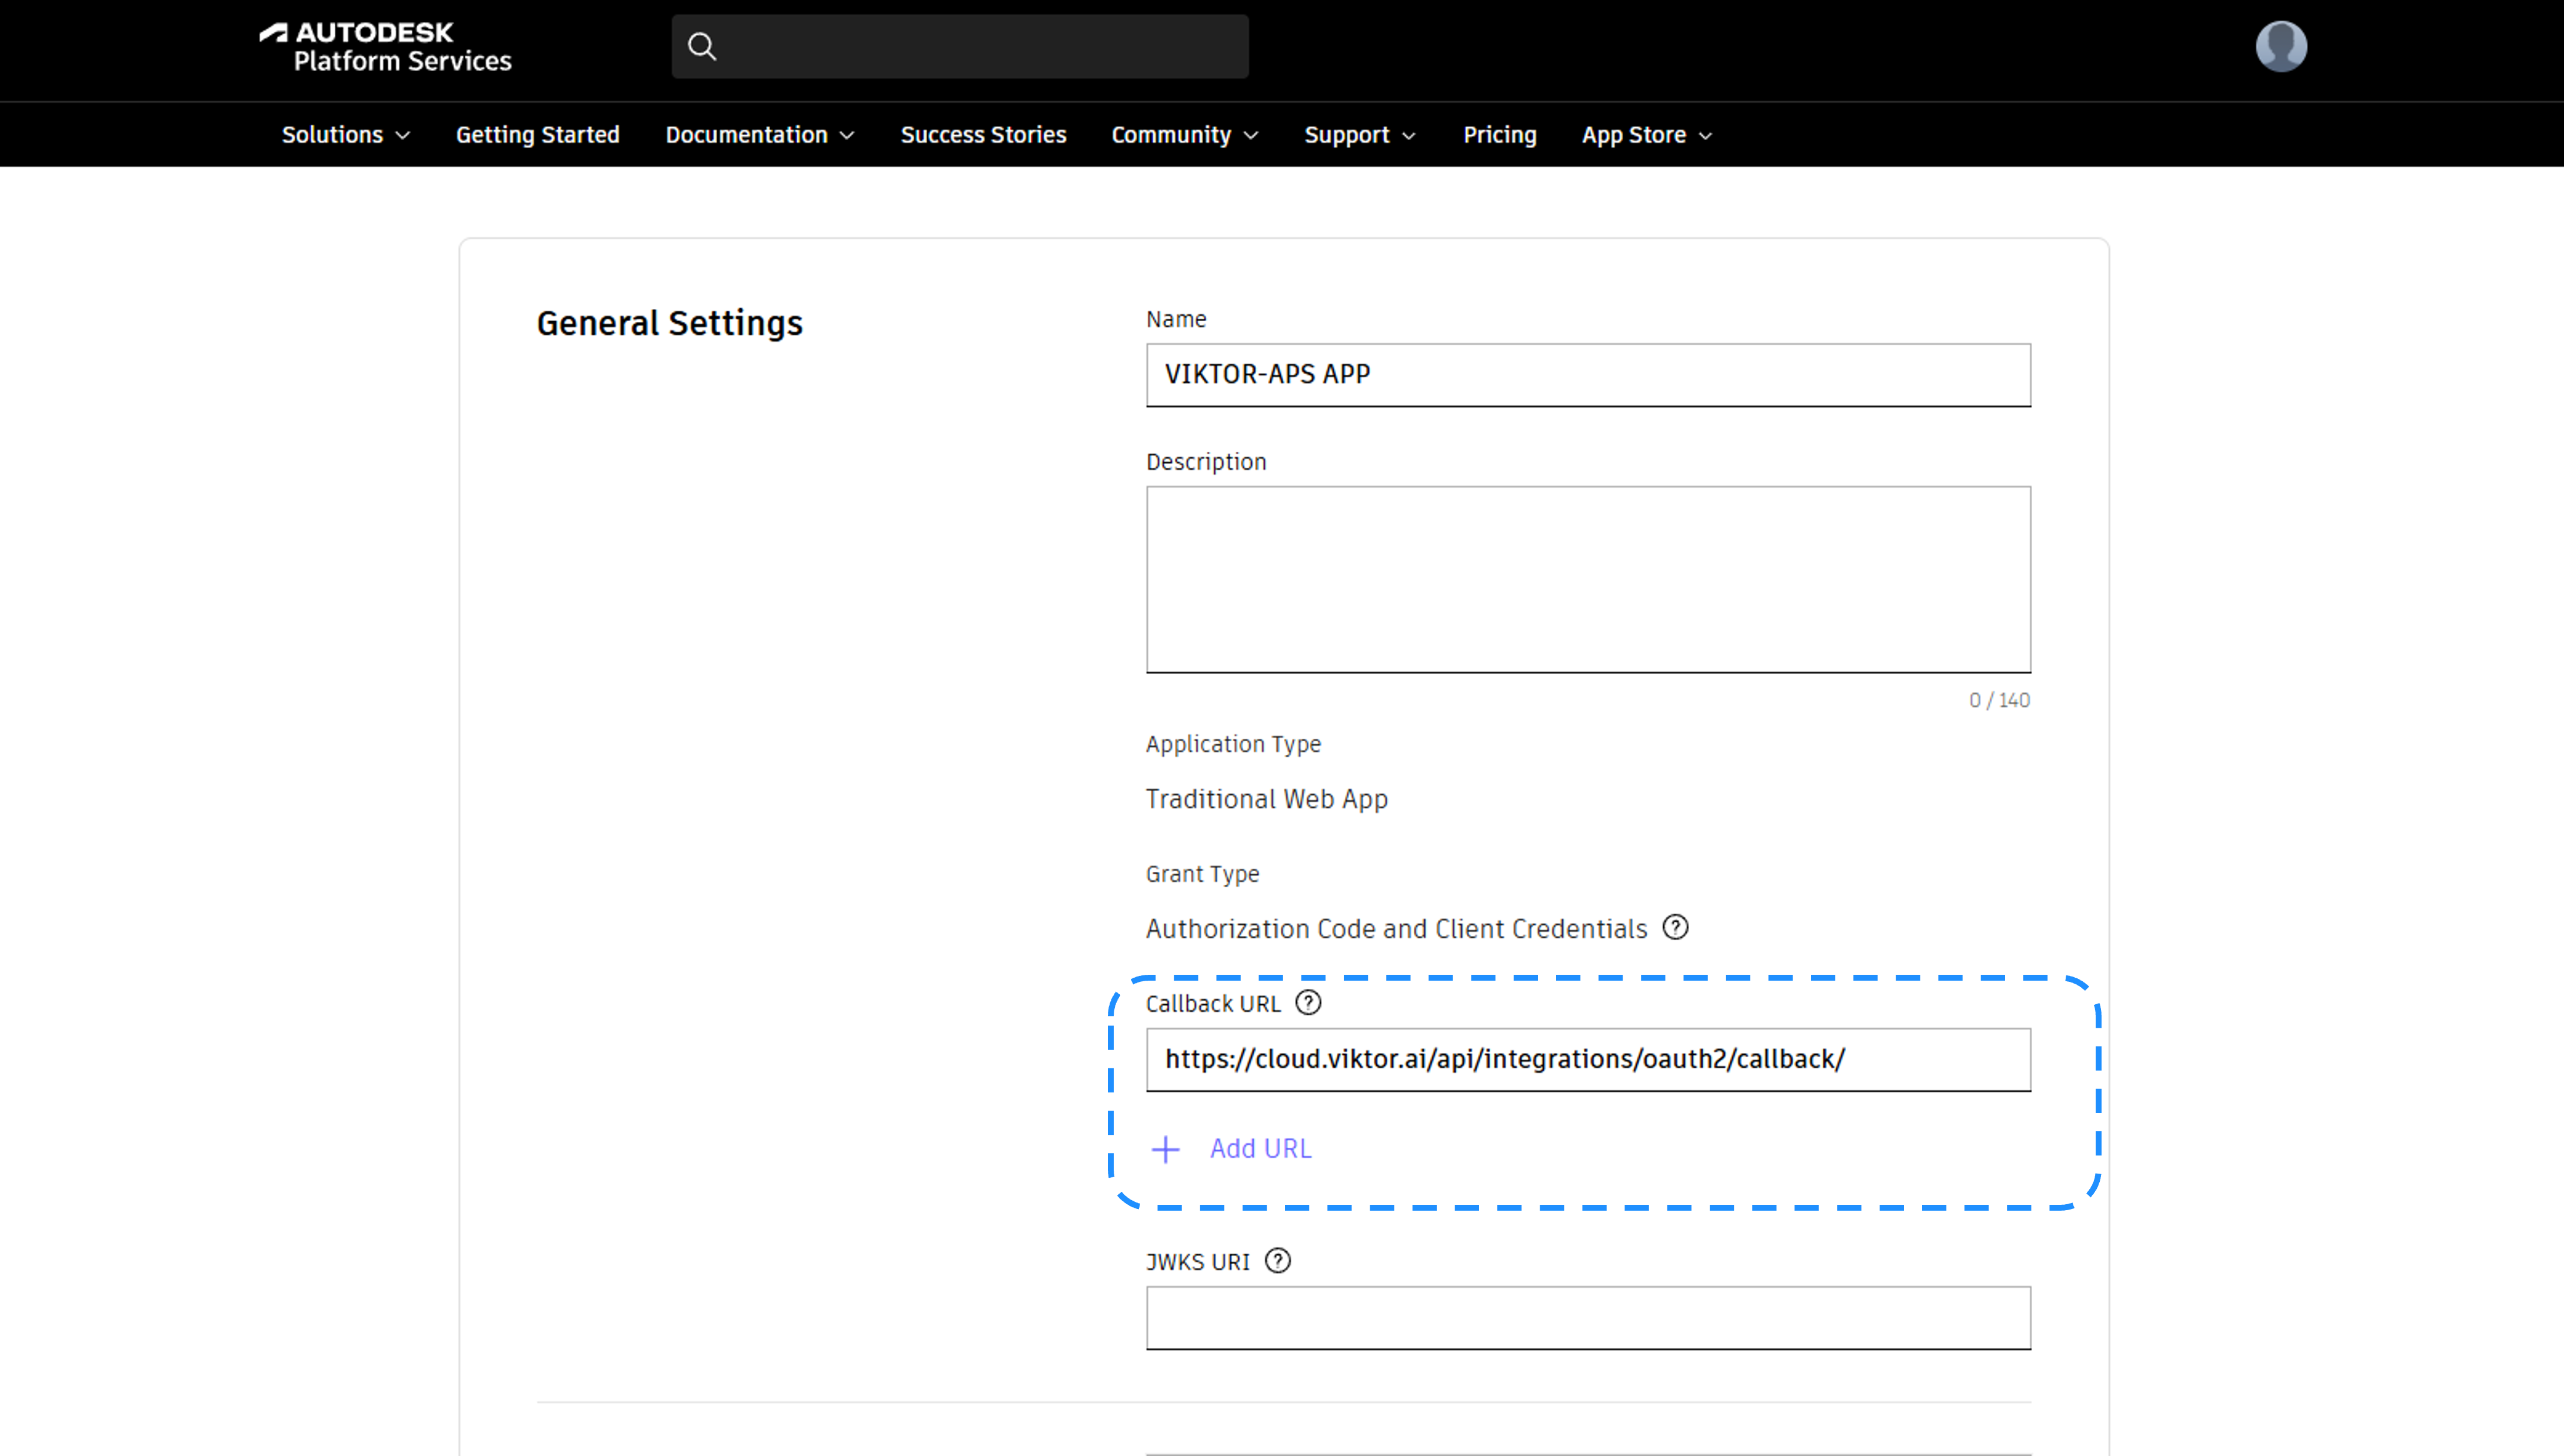Focus the app Name input field
Screen dimensions: 2564x1456
click(x=1587, y=375)
